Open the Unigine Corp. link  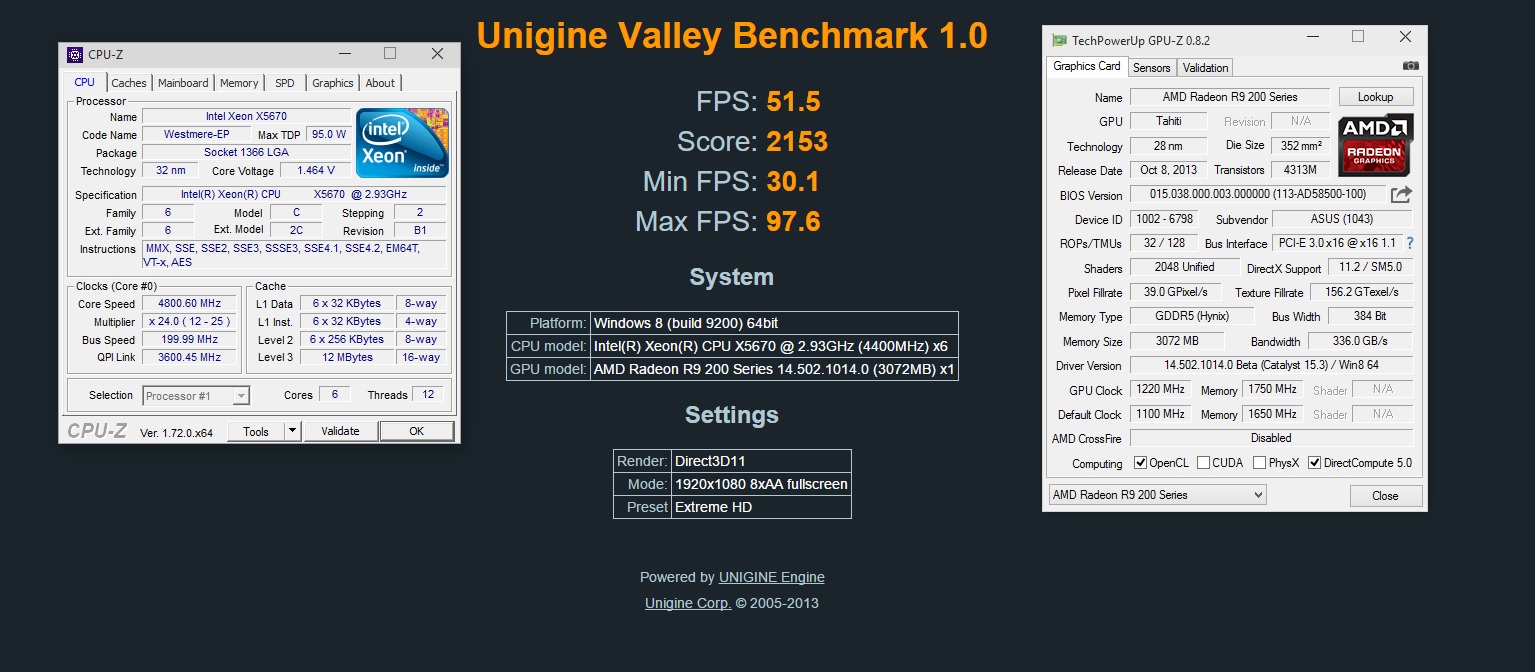[x=688, y=603]
